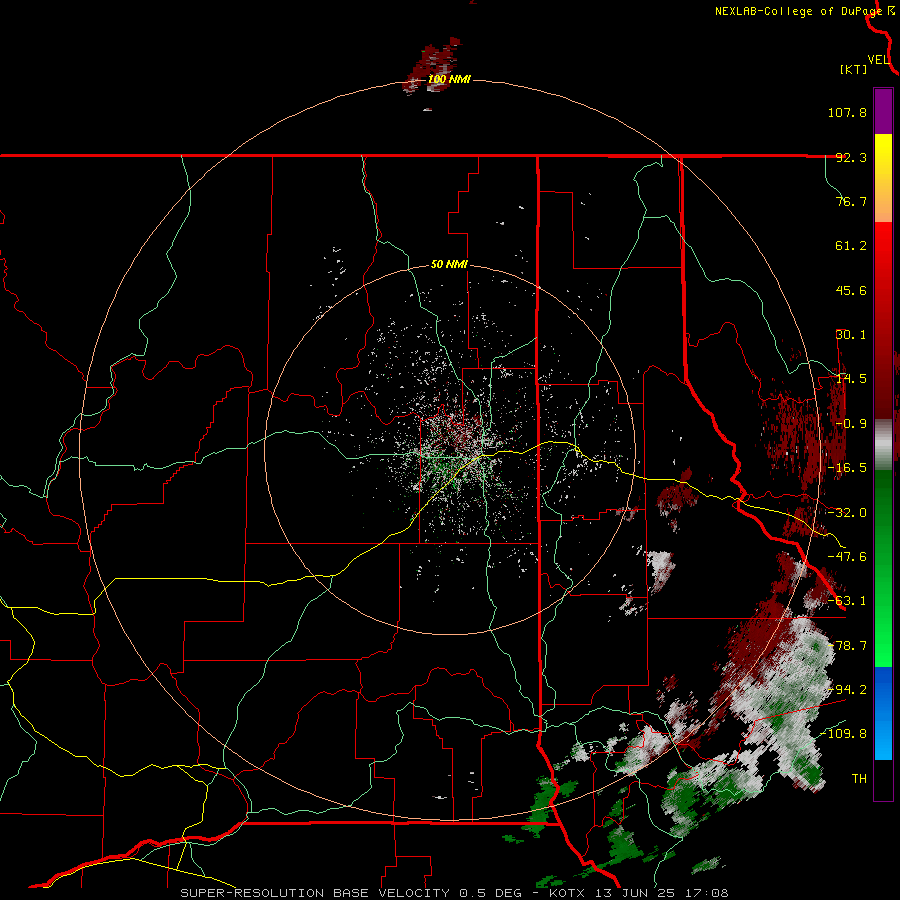Pick the blue segment of velocity color bar

[x=883, y=713]
